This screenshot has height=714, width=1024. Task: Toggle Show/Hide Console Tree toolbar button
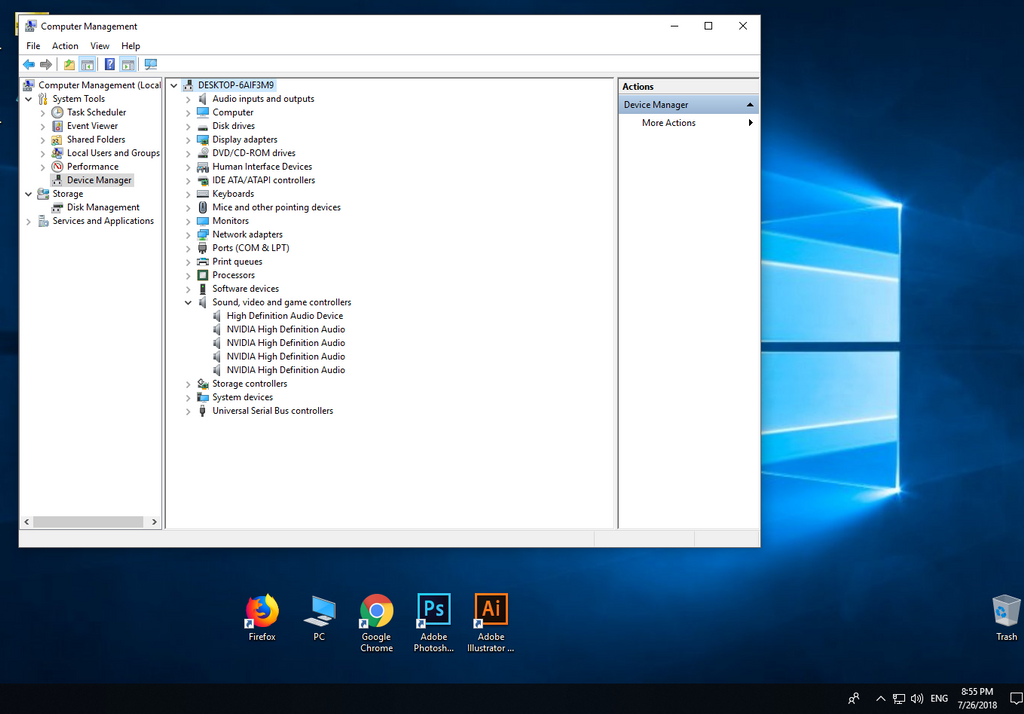(88, 65)
